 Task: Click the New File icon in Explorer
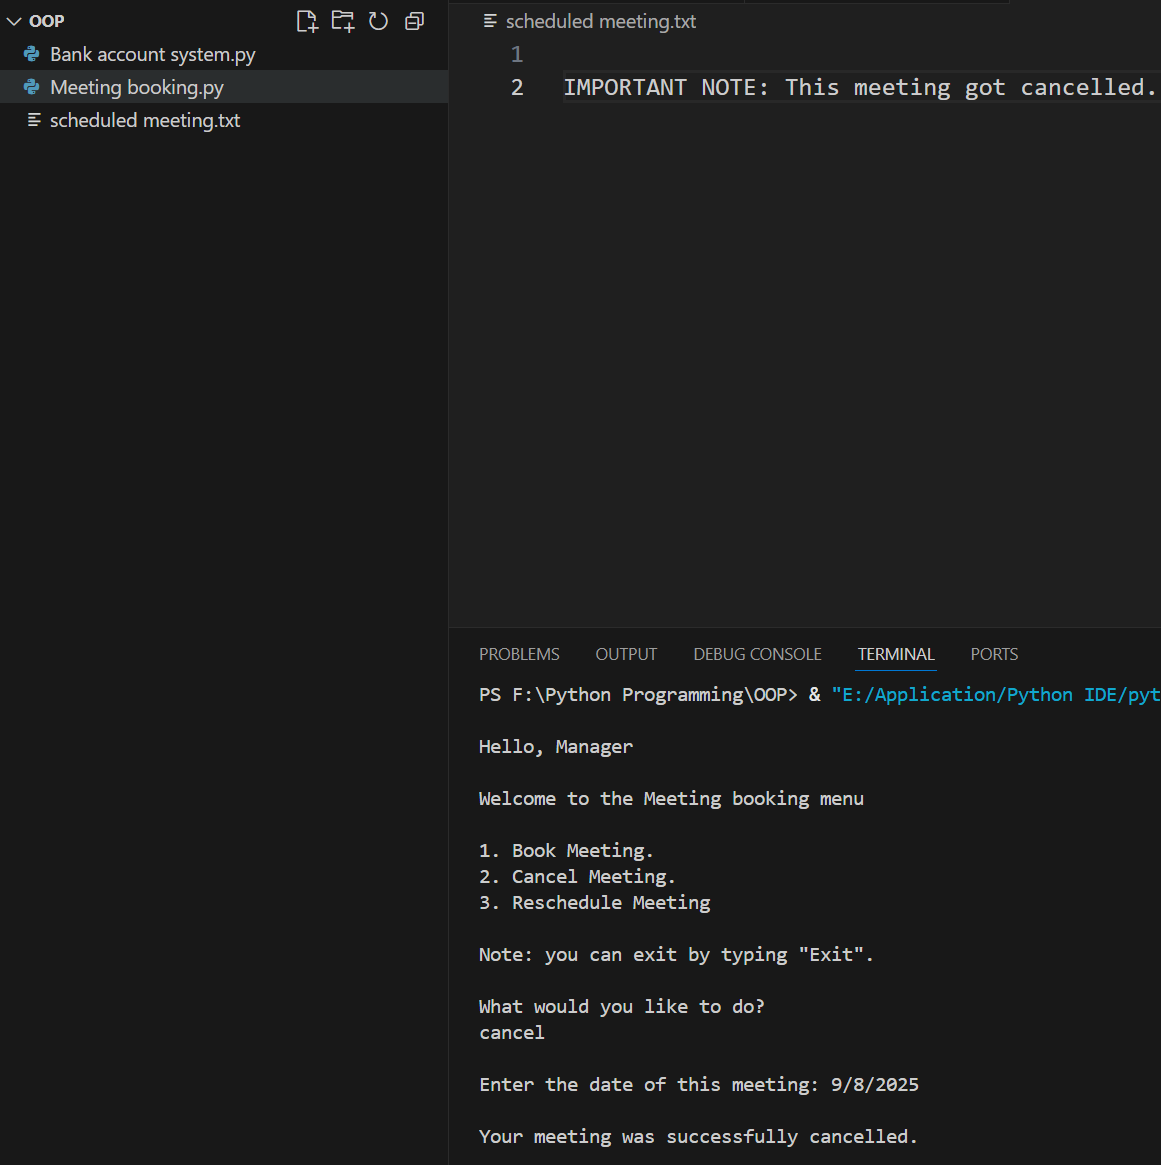tap(307, 21)
